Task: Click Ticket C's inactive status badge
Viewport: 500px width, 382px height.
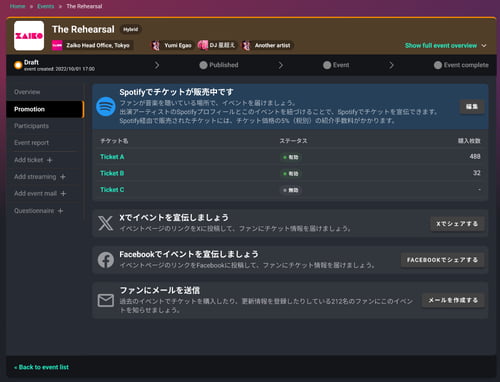Action: coord(291,190)
